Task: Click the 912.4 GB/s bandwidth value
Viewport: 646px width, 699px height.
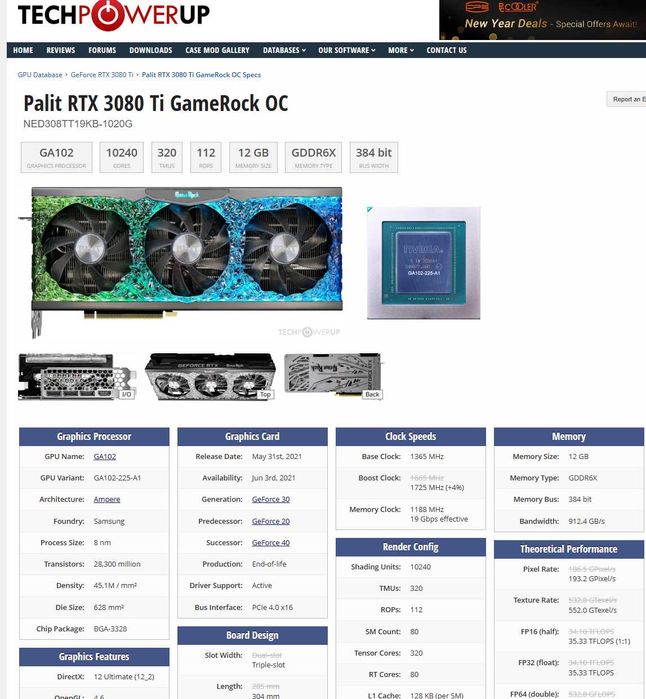Action: coord(587,521)
